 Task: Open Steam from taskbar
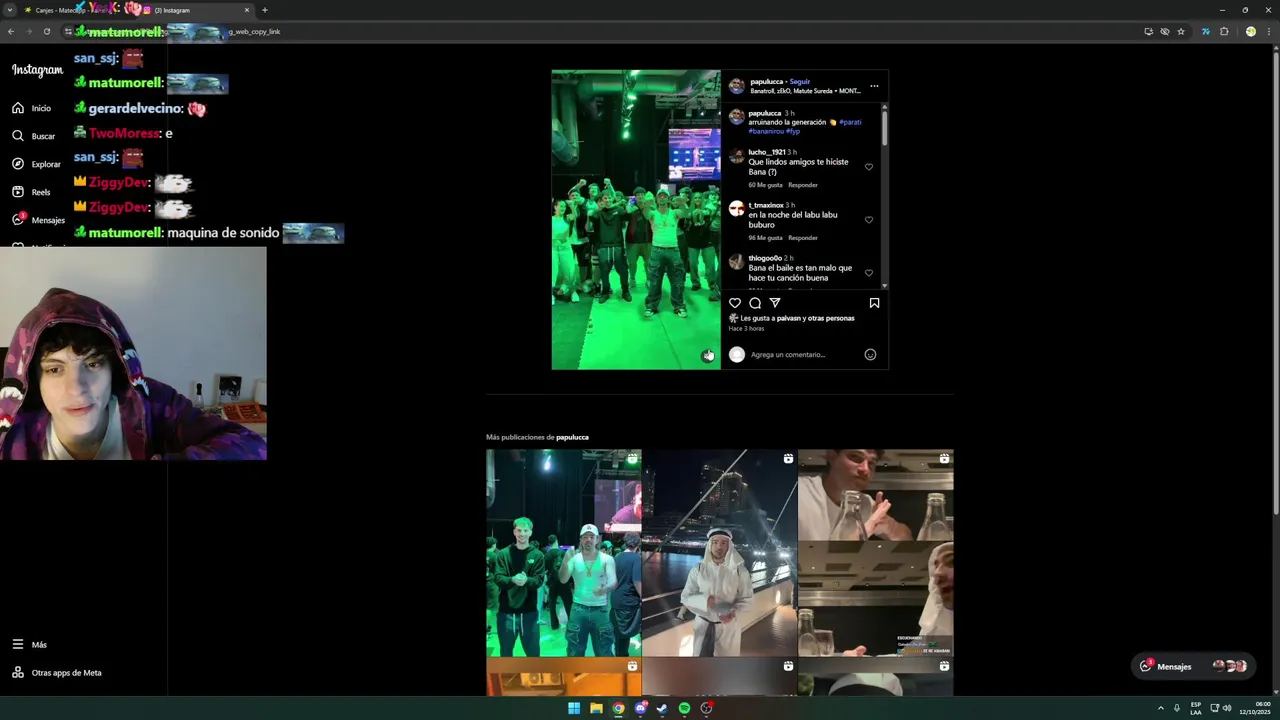click(x=662, y=708)
